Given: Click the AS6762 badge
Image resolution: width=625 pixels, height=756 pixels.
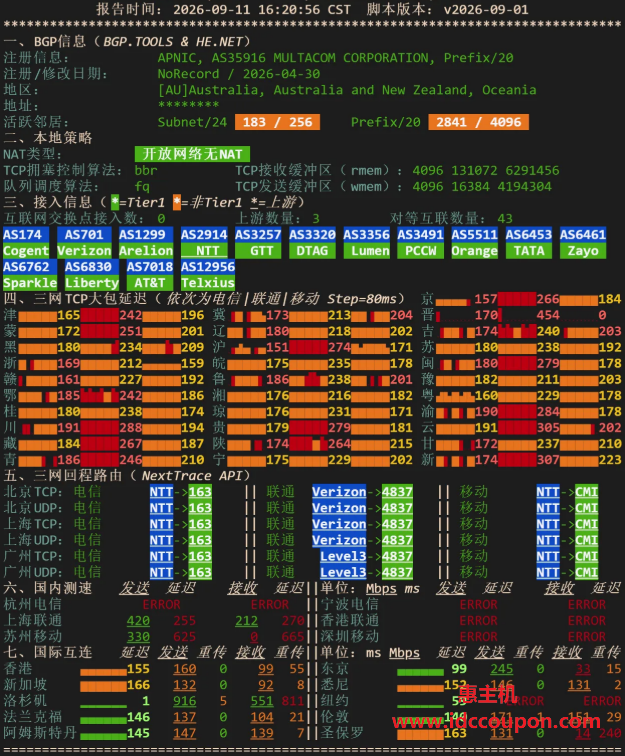Looking at the screenshot, I should (30, 267).
